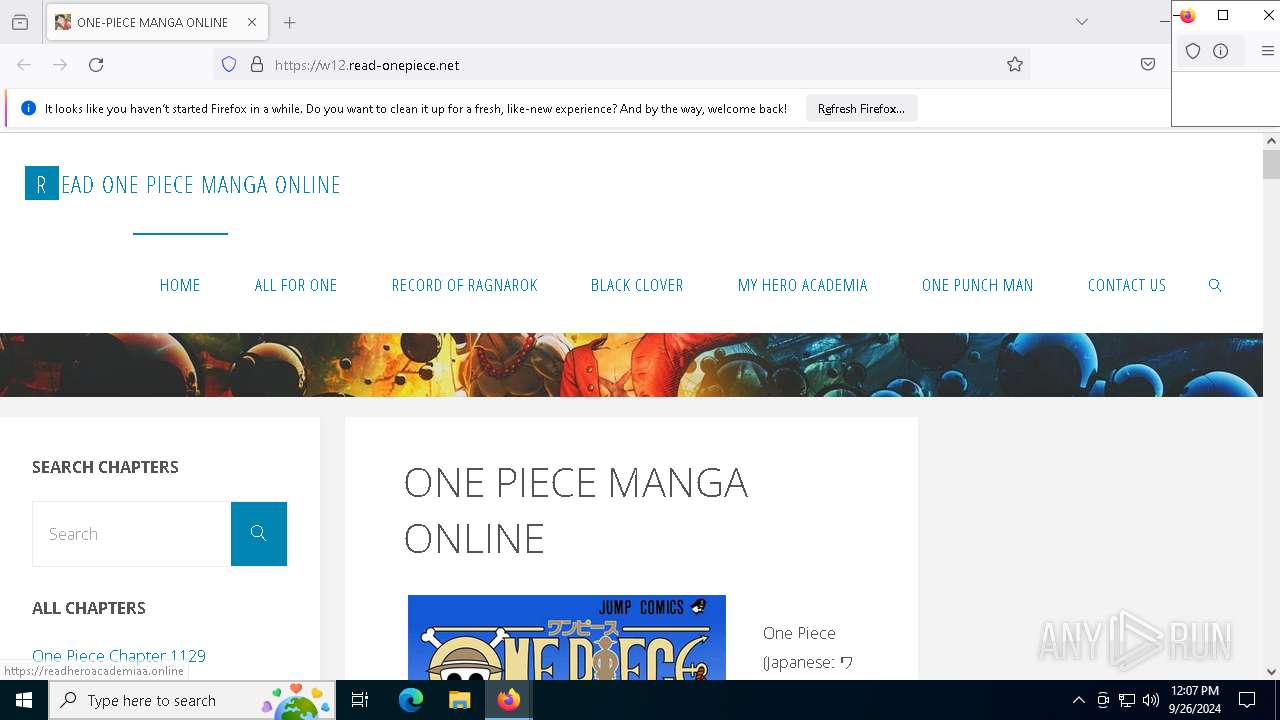This screenshot has height=720, width=1280.
Task: Open RECORD OF RAGNAROK menu item
Action: 465,285
